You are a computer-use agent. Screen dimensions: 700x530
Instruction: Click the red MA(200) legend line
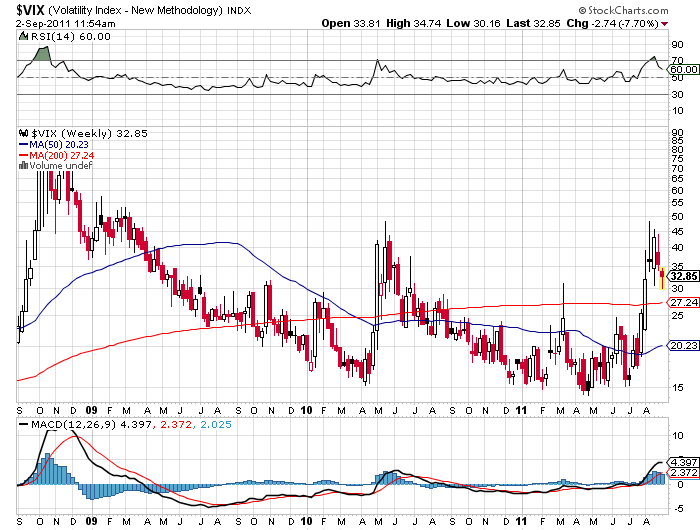[x=23, y=155]
